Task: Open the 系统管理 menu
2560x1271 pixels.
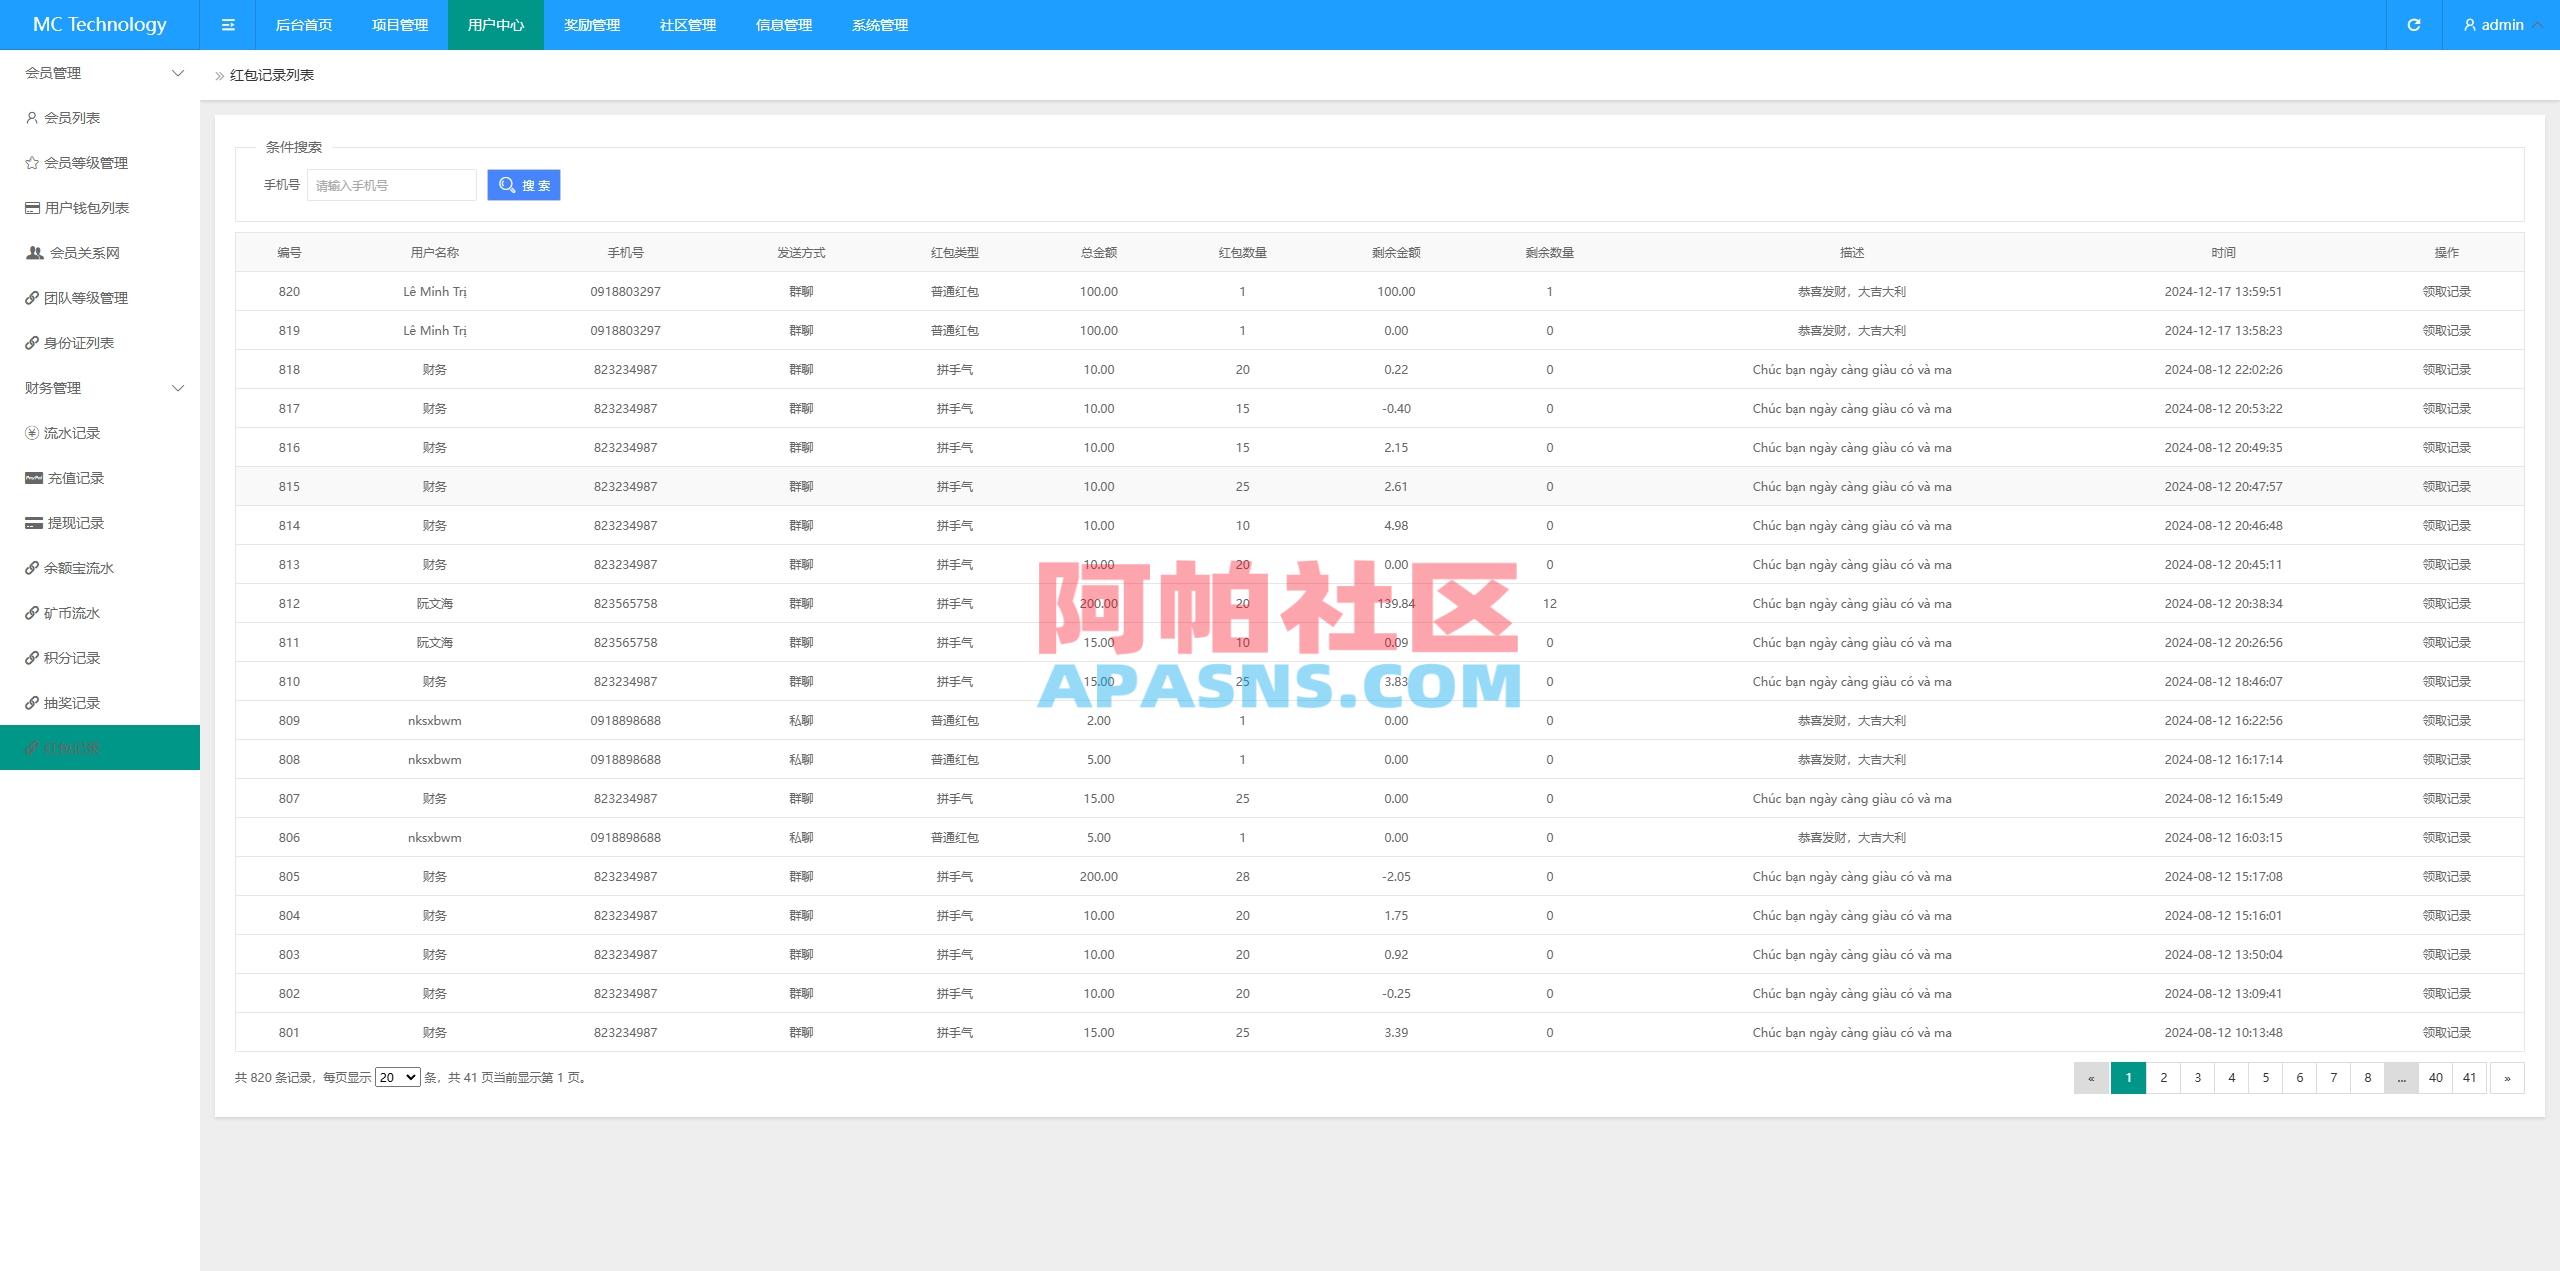Action: pos(879,24)
